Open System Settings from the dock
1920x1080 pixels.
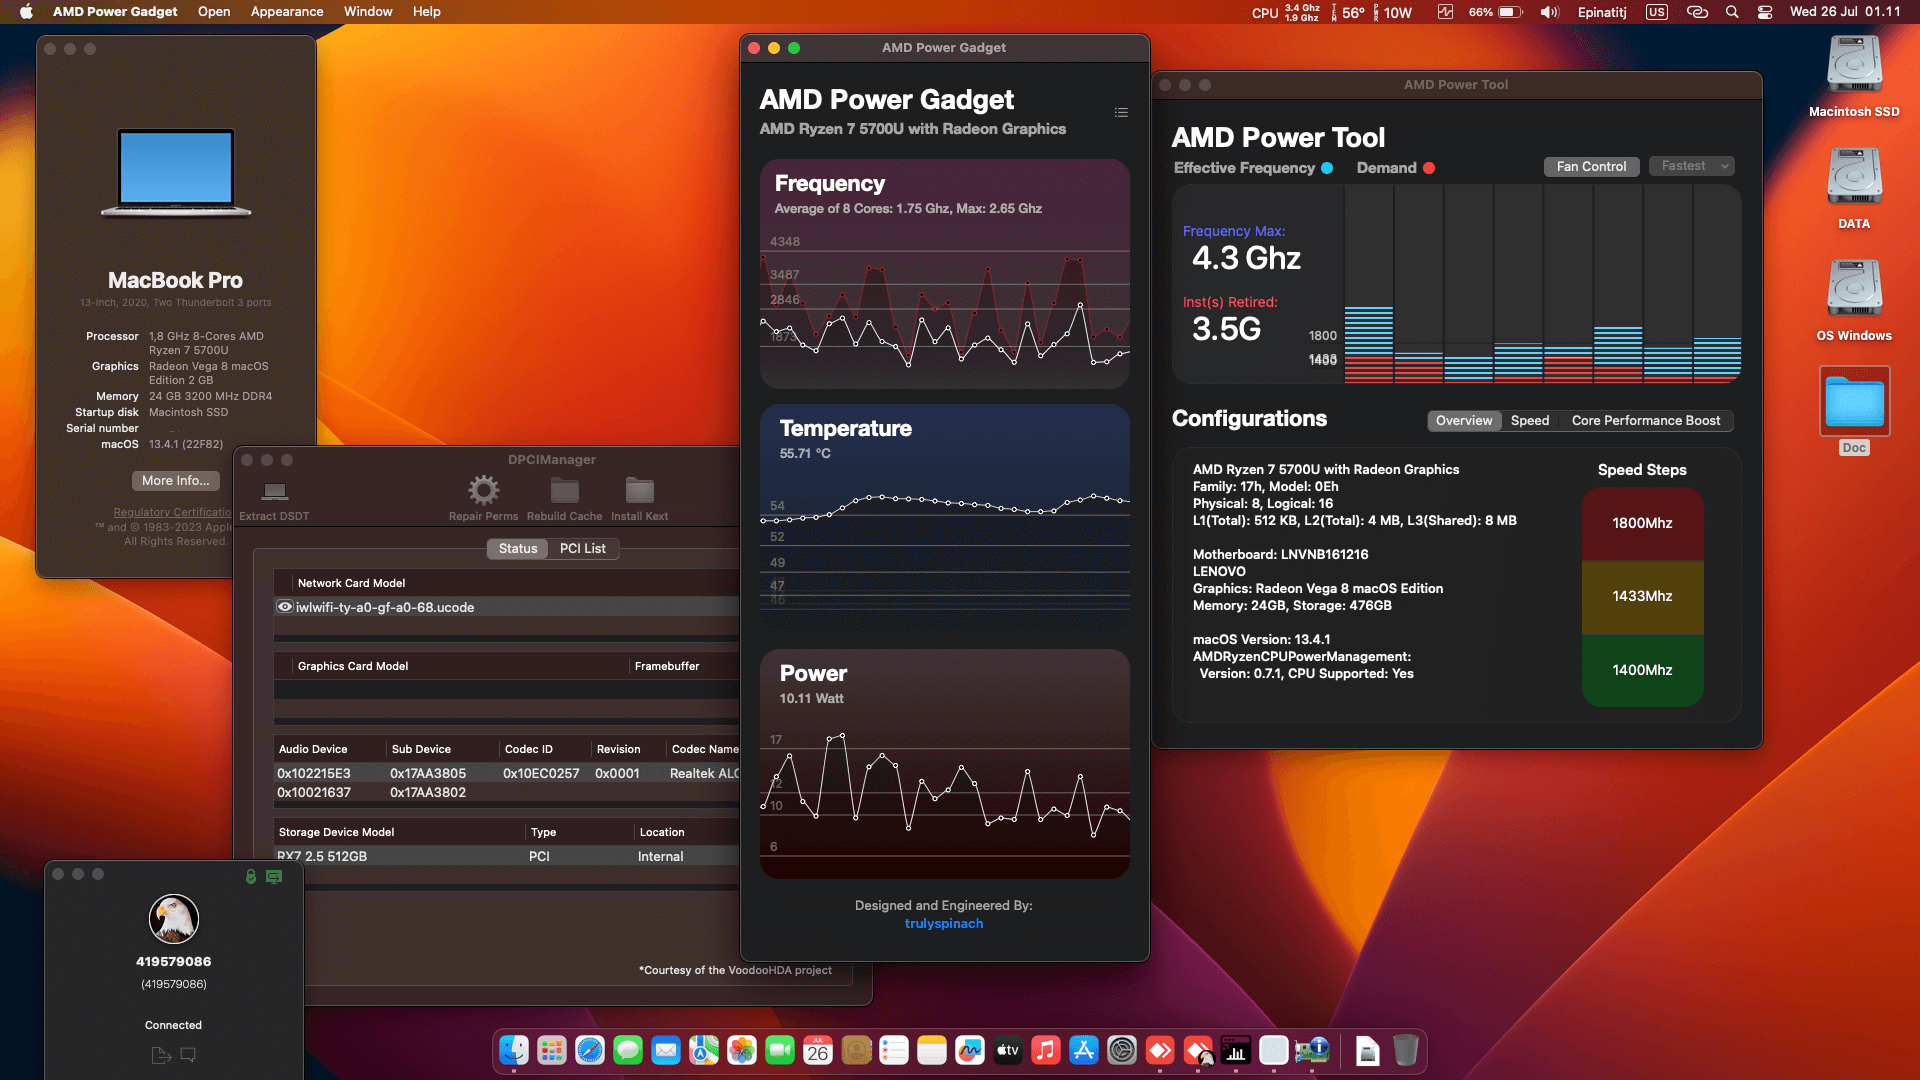point(1122,1050)
